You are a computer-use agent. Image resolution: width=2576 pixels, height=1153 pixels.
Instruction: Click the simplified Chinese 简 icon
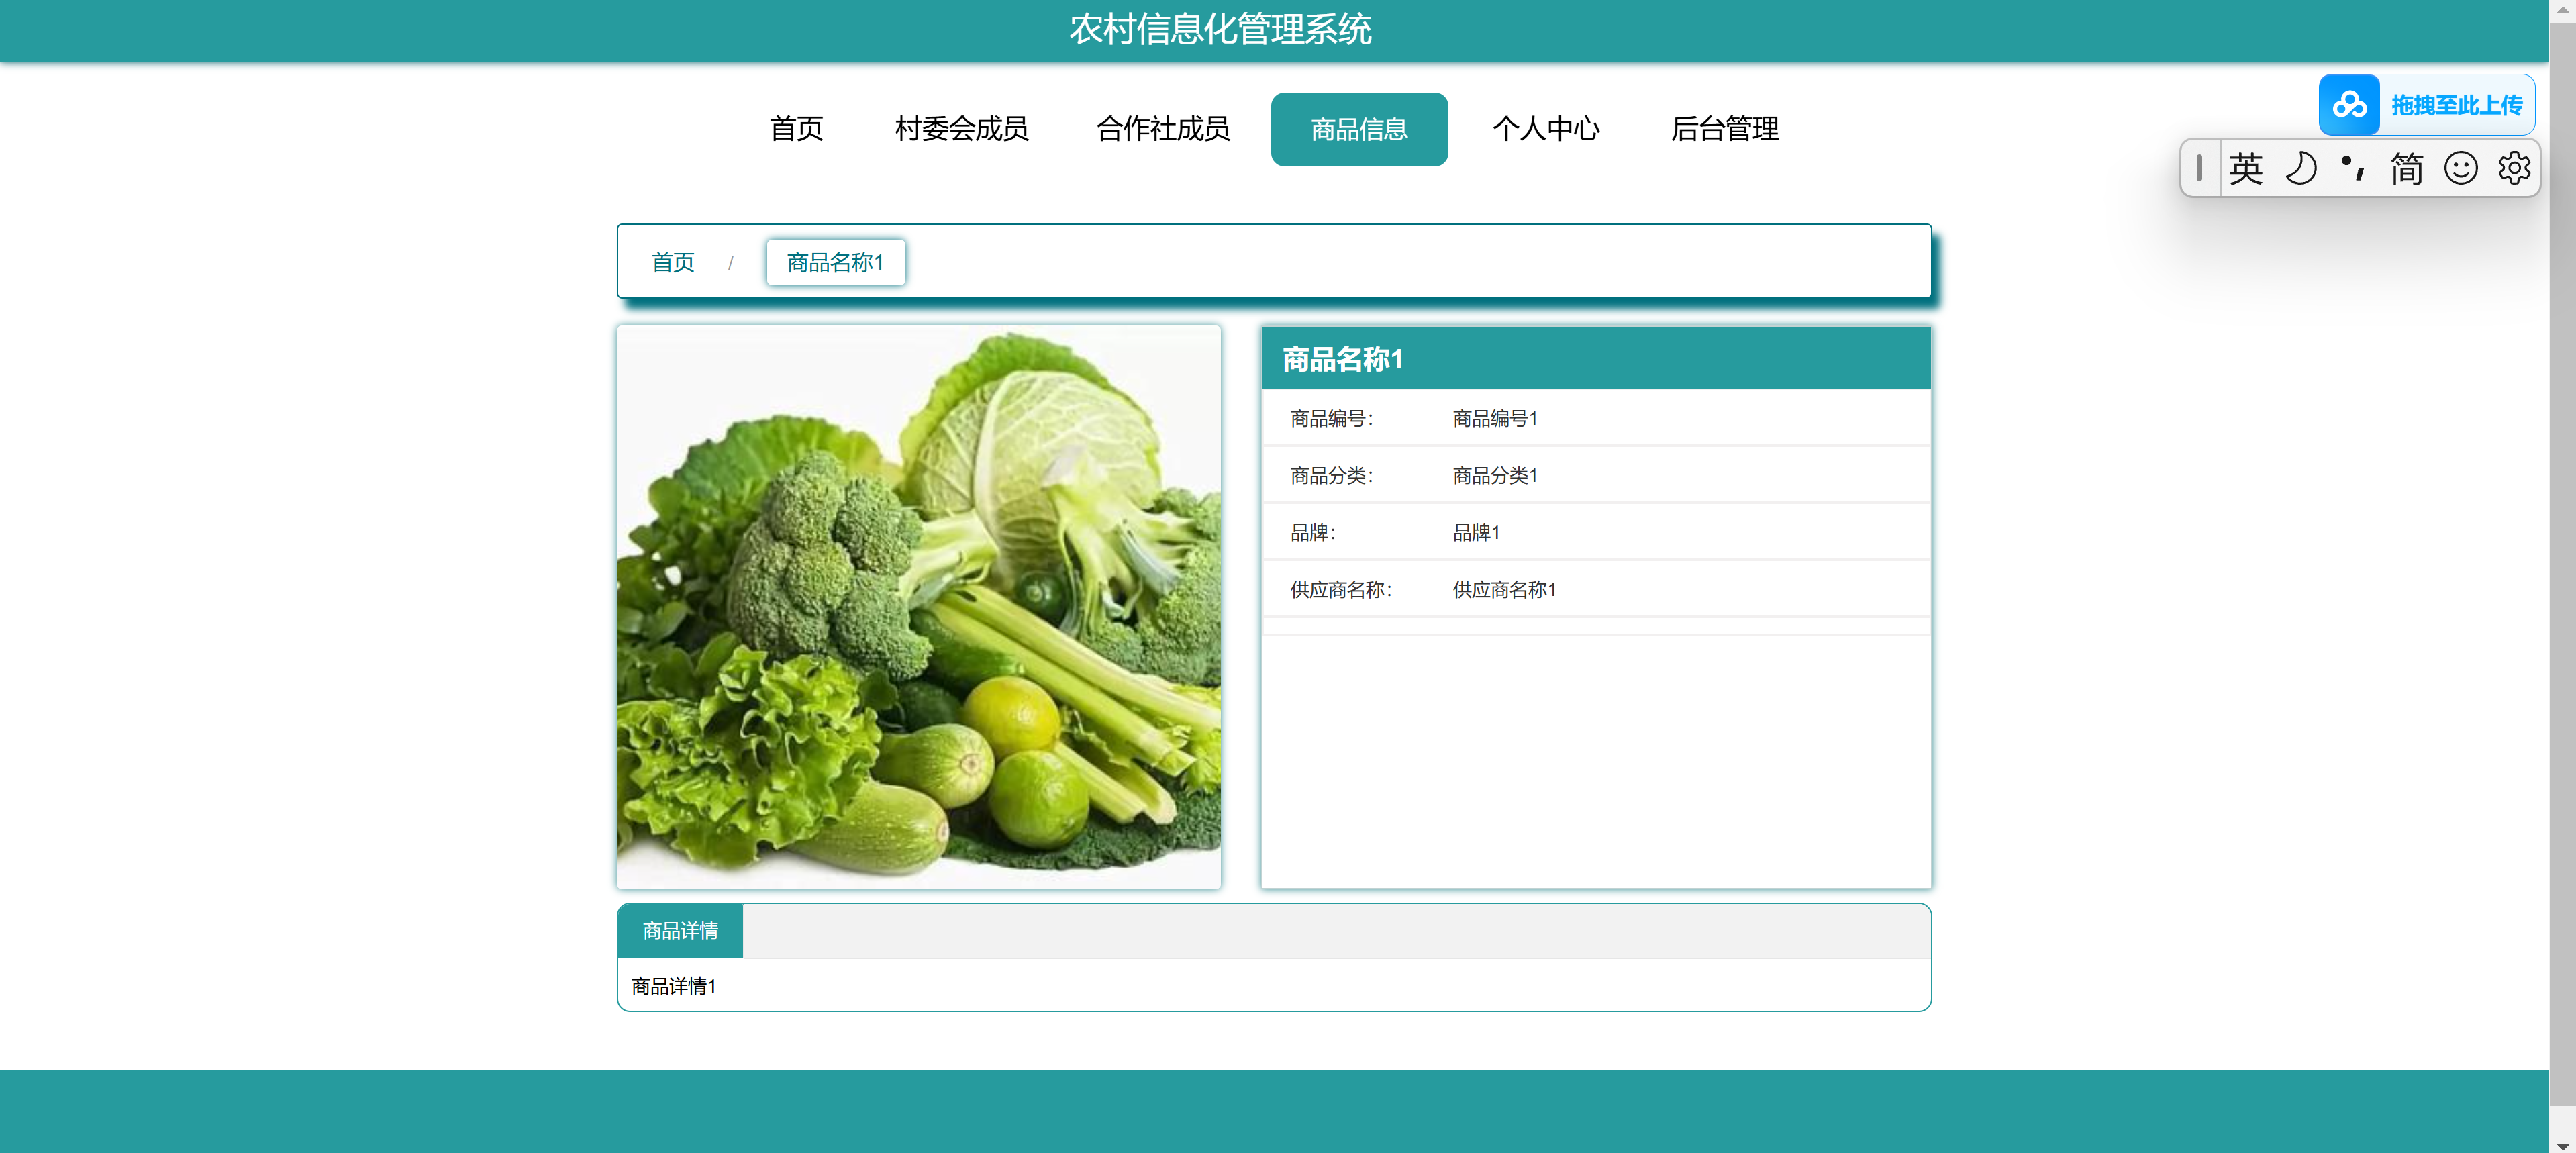click(2406, 168)
